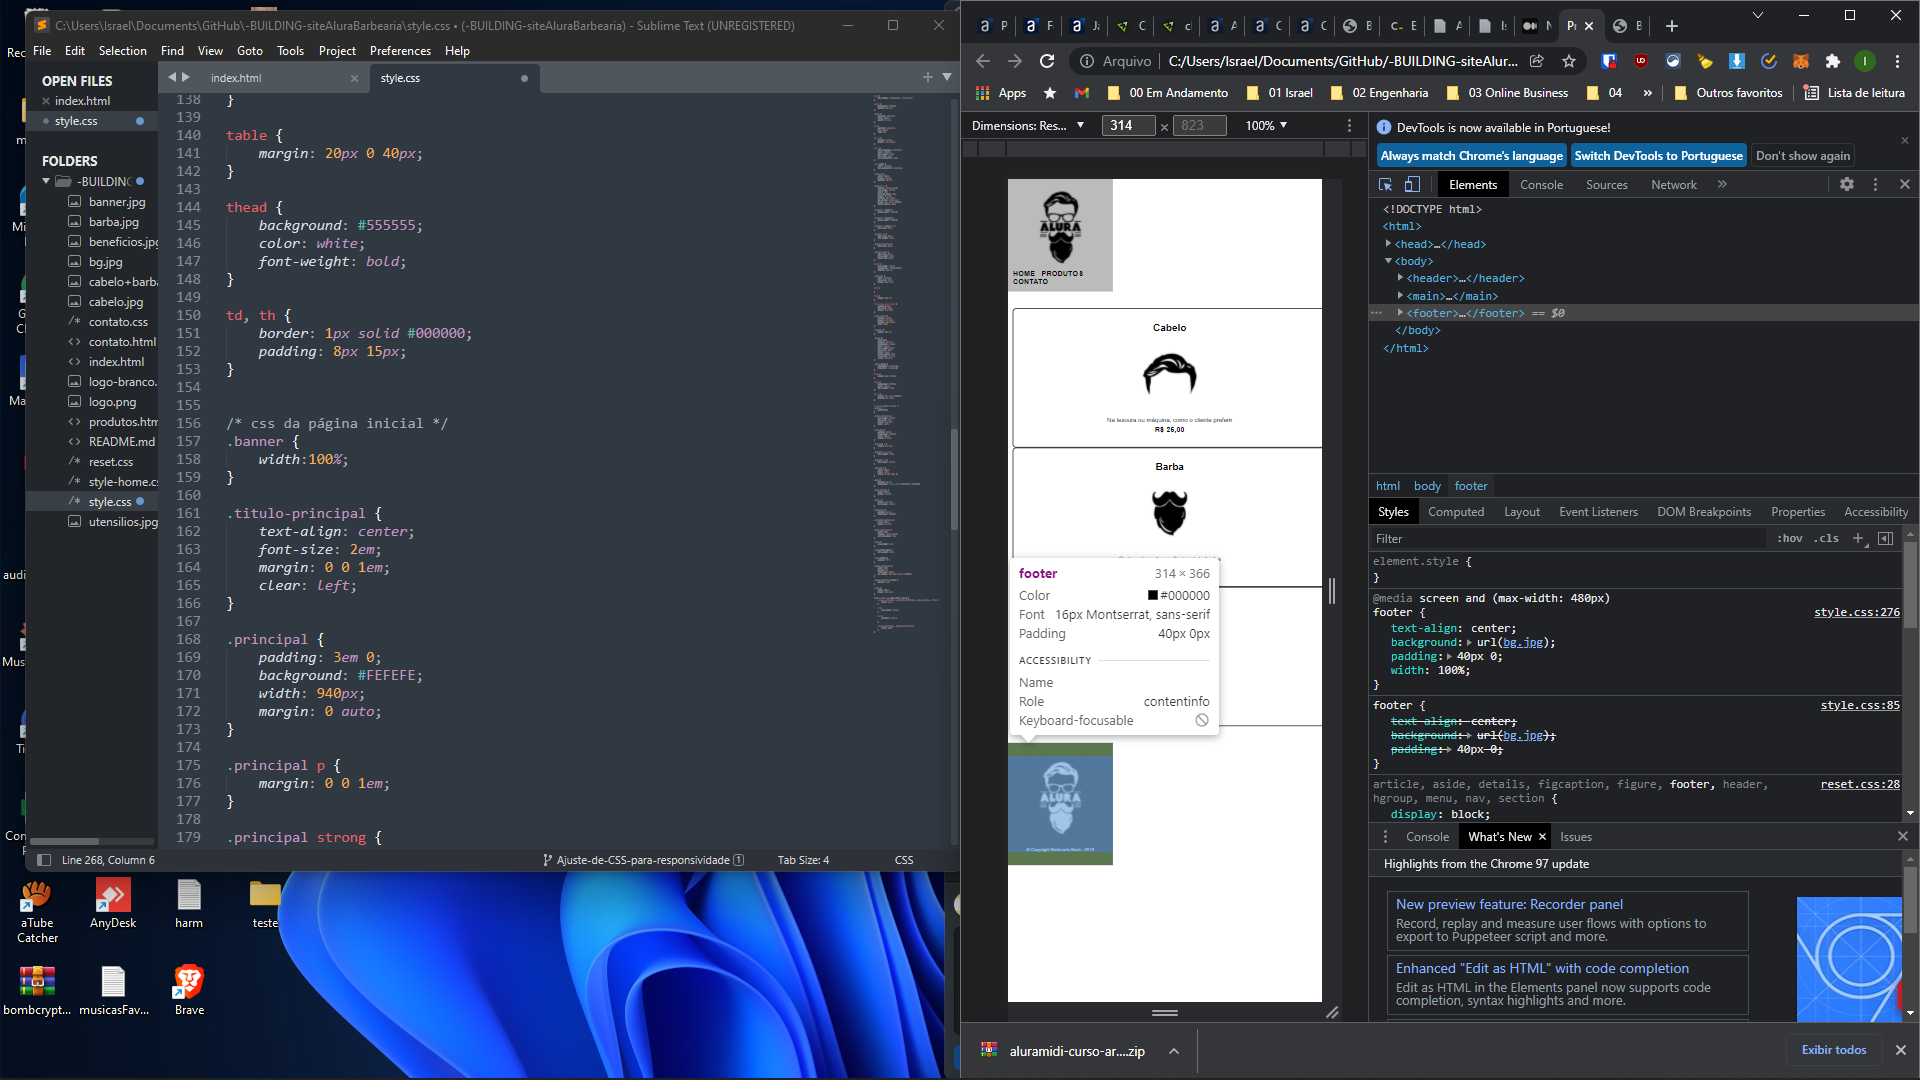Open contato.css in Sublime sidebar
The height and width of the screenshot is (1080, 1920).
(118, 322)
